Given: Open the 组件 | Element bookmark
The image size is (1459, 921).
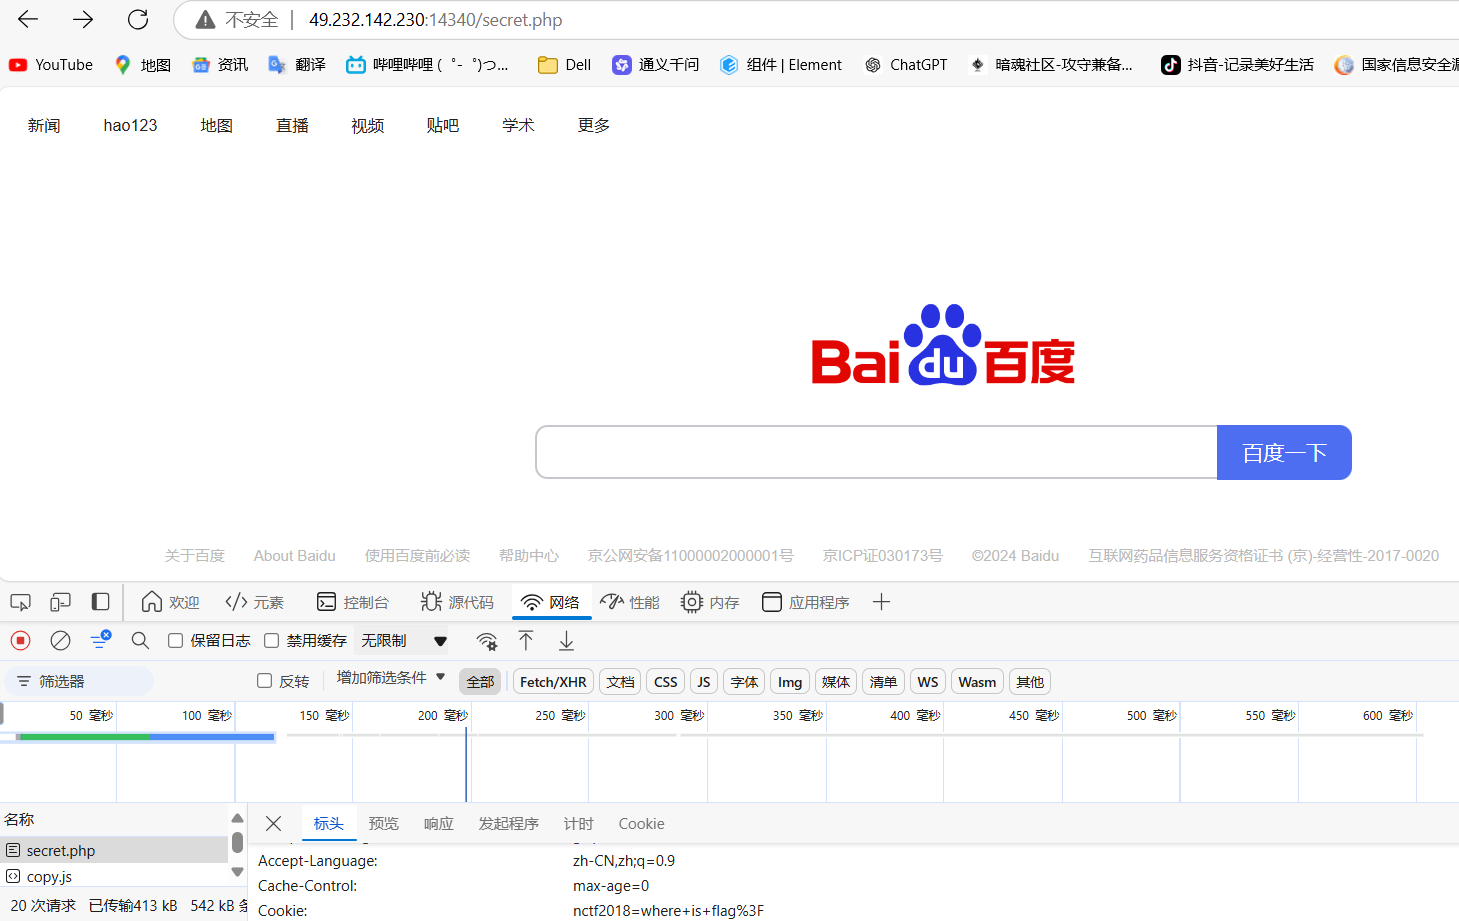Looking at the screenshot, I should pyautogui.click(x=781, y=65).
